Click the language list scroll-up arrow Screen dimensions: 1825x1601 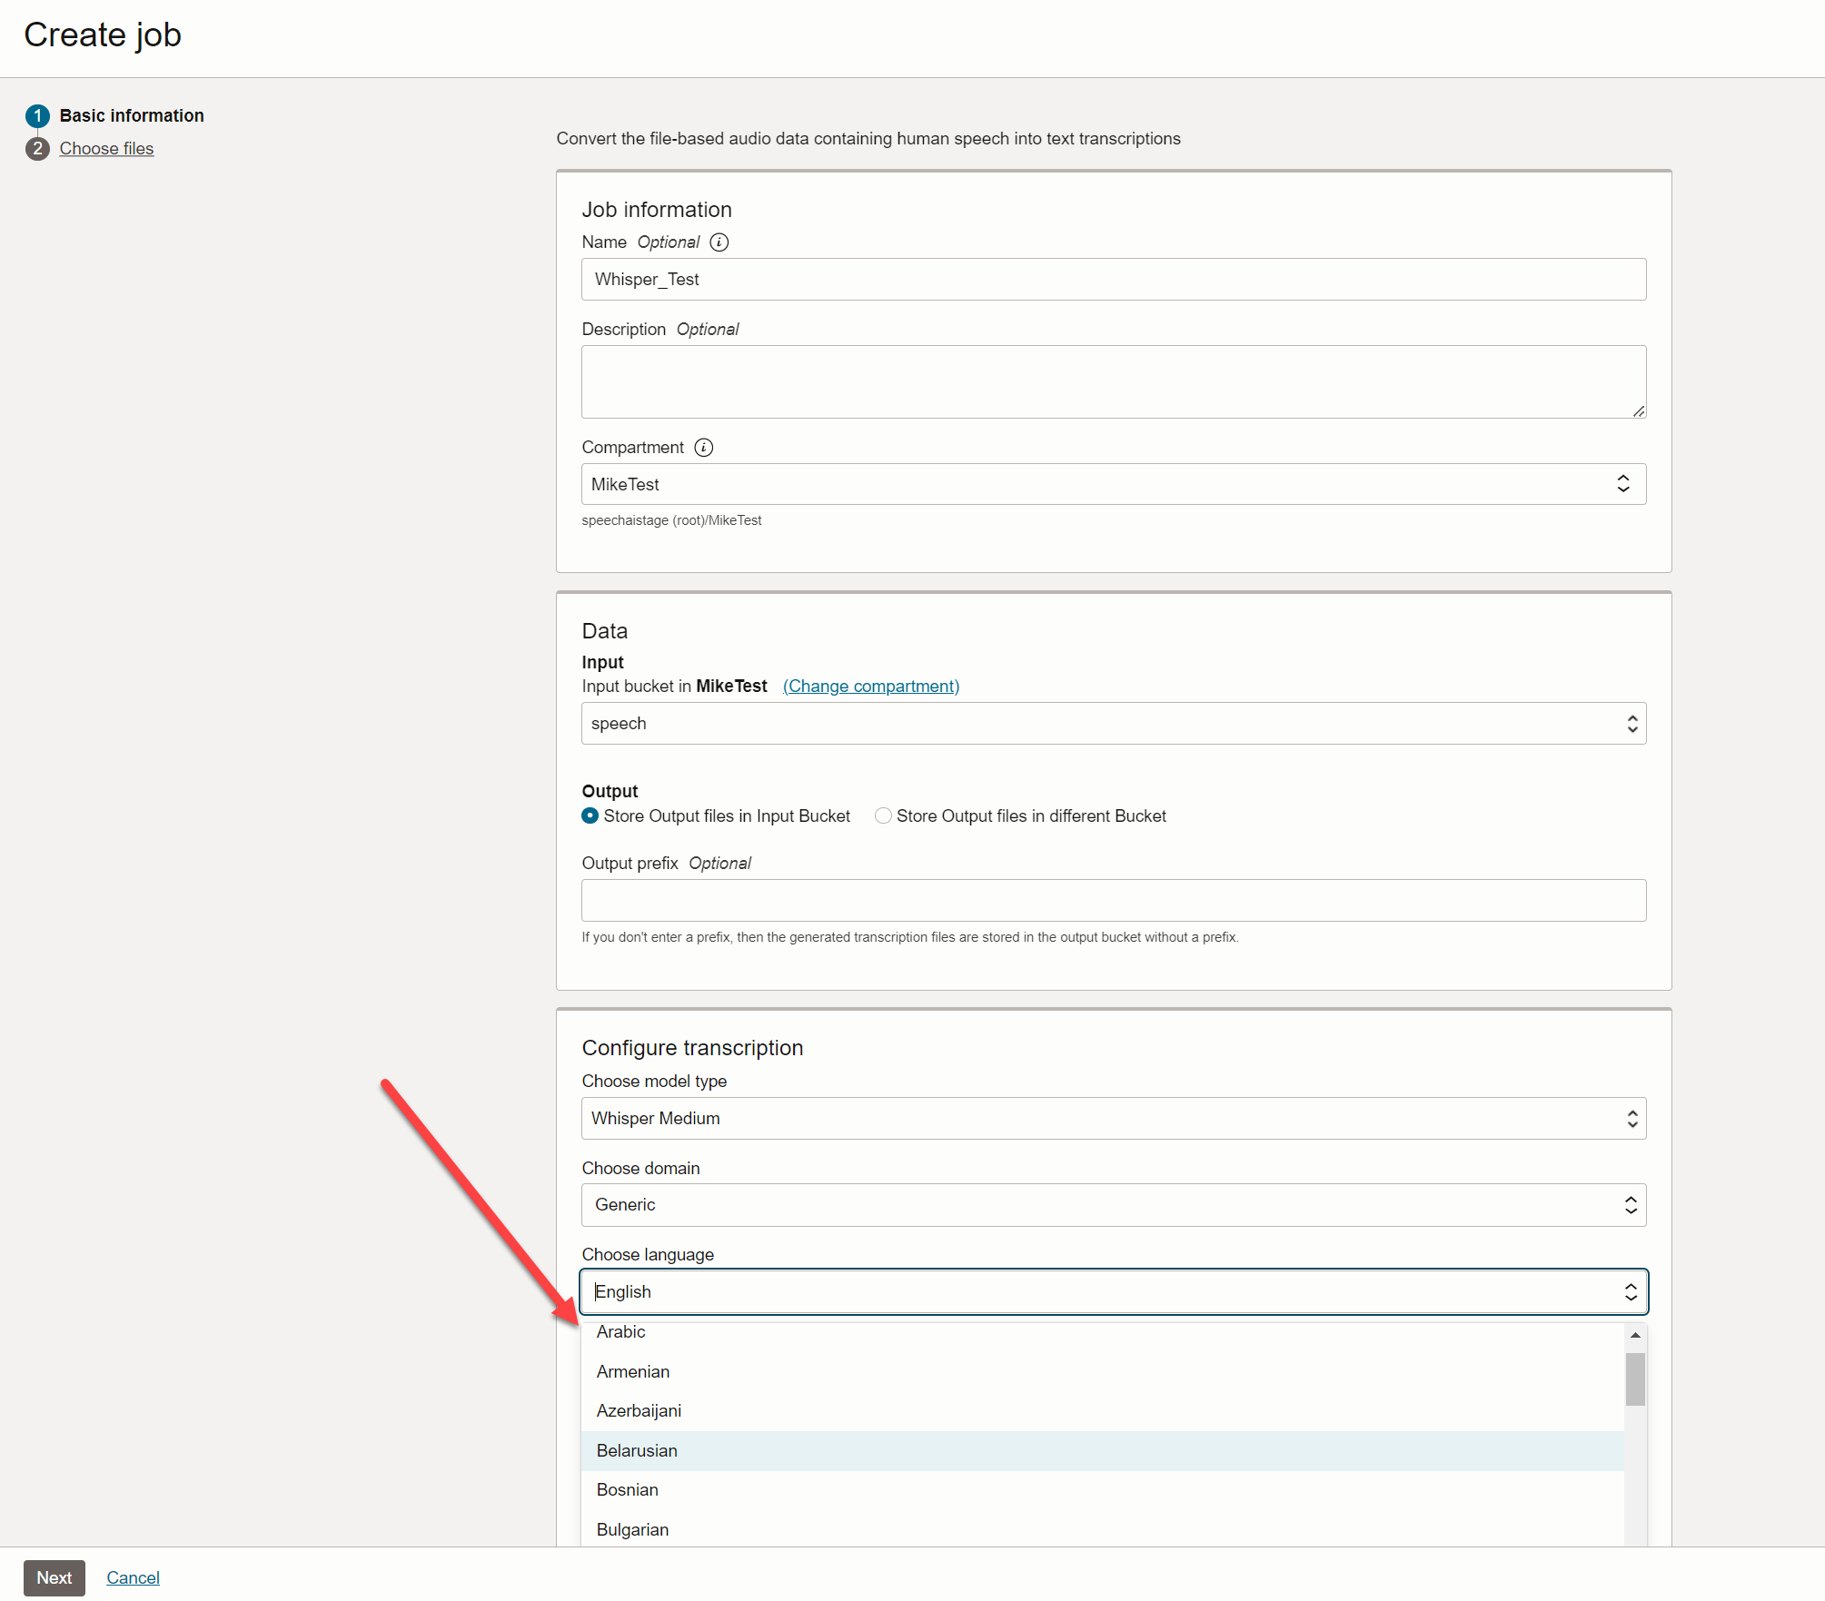(1635, 1335)
